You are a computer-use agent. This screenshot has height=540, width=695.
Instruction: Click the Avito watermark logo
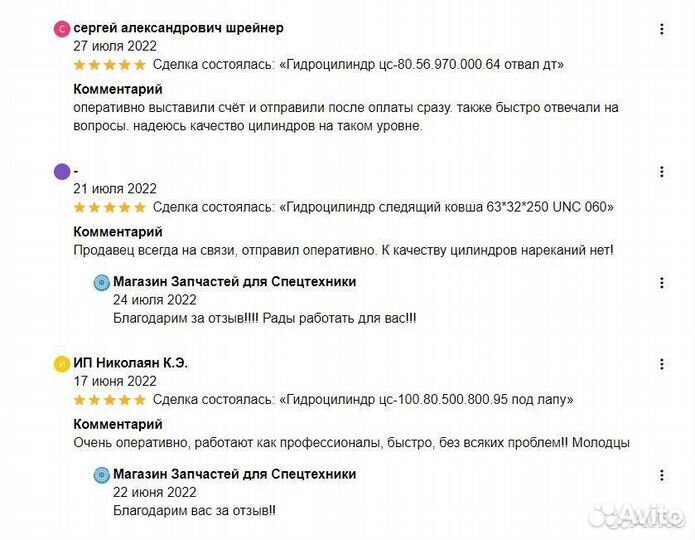(635, 514)
